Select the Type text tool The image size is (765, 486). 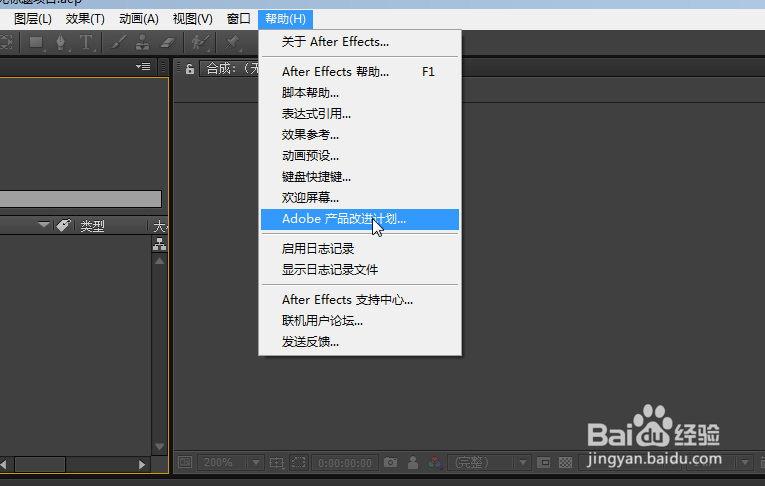point(86,43)
